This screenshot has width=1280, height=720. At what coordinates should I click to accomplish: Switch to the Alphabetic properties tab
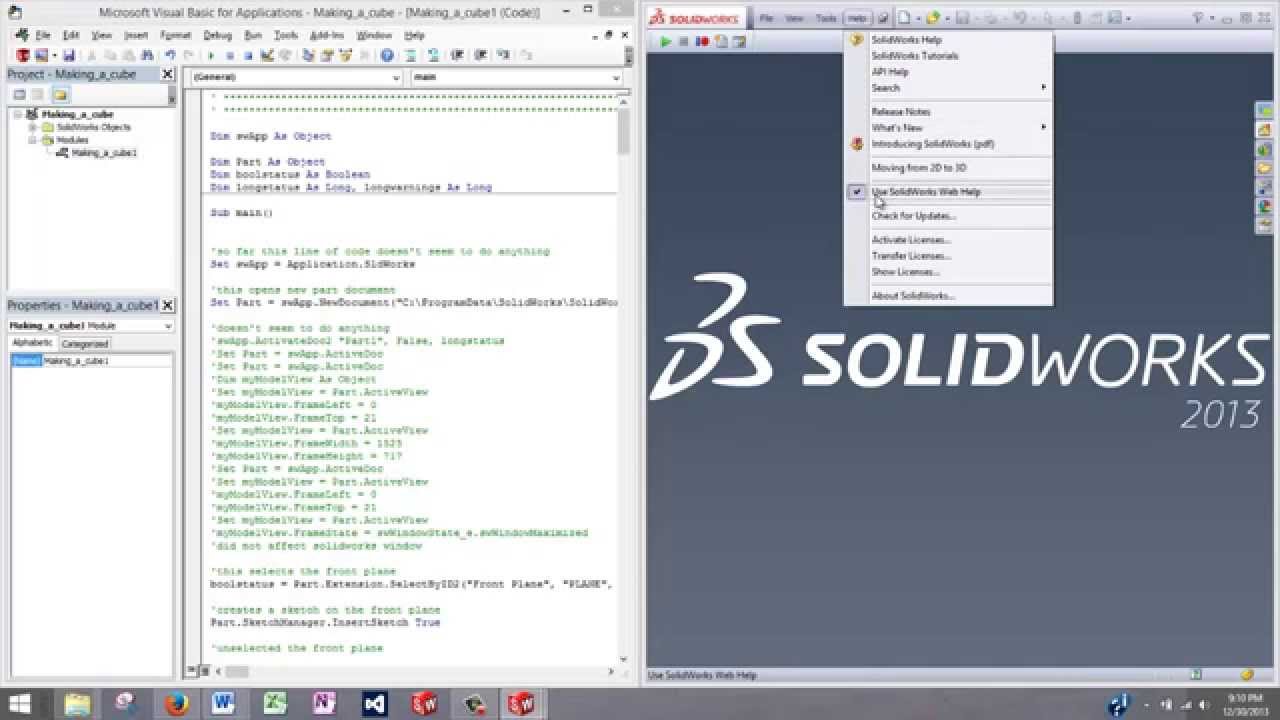point(33,343)
